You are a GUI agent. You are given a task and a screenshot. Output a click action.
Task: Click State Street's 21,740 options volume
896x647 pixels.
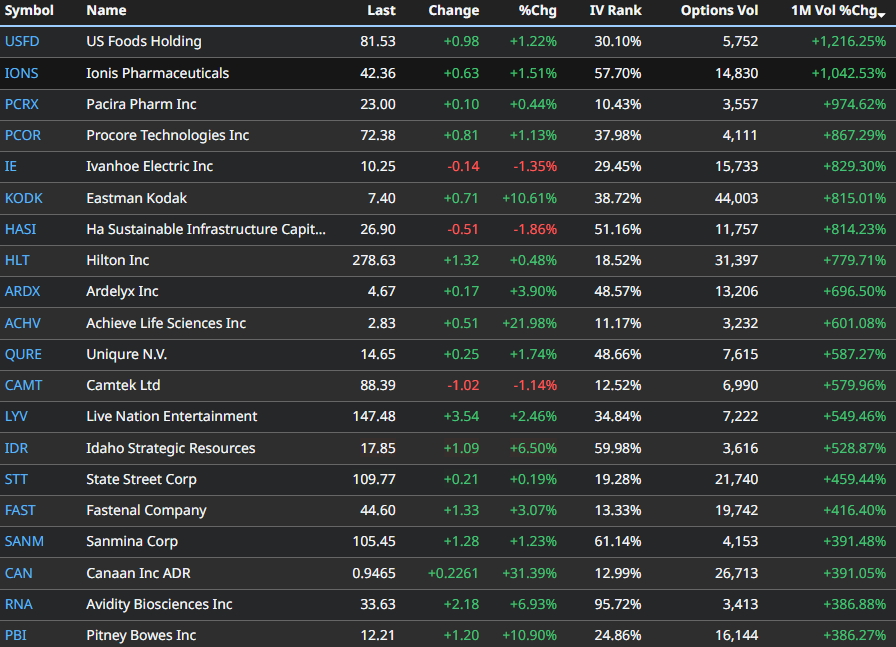[737, 479]
